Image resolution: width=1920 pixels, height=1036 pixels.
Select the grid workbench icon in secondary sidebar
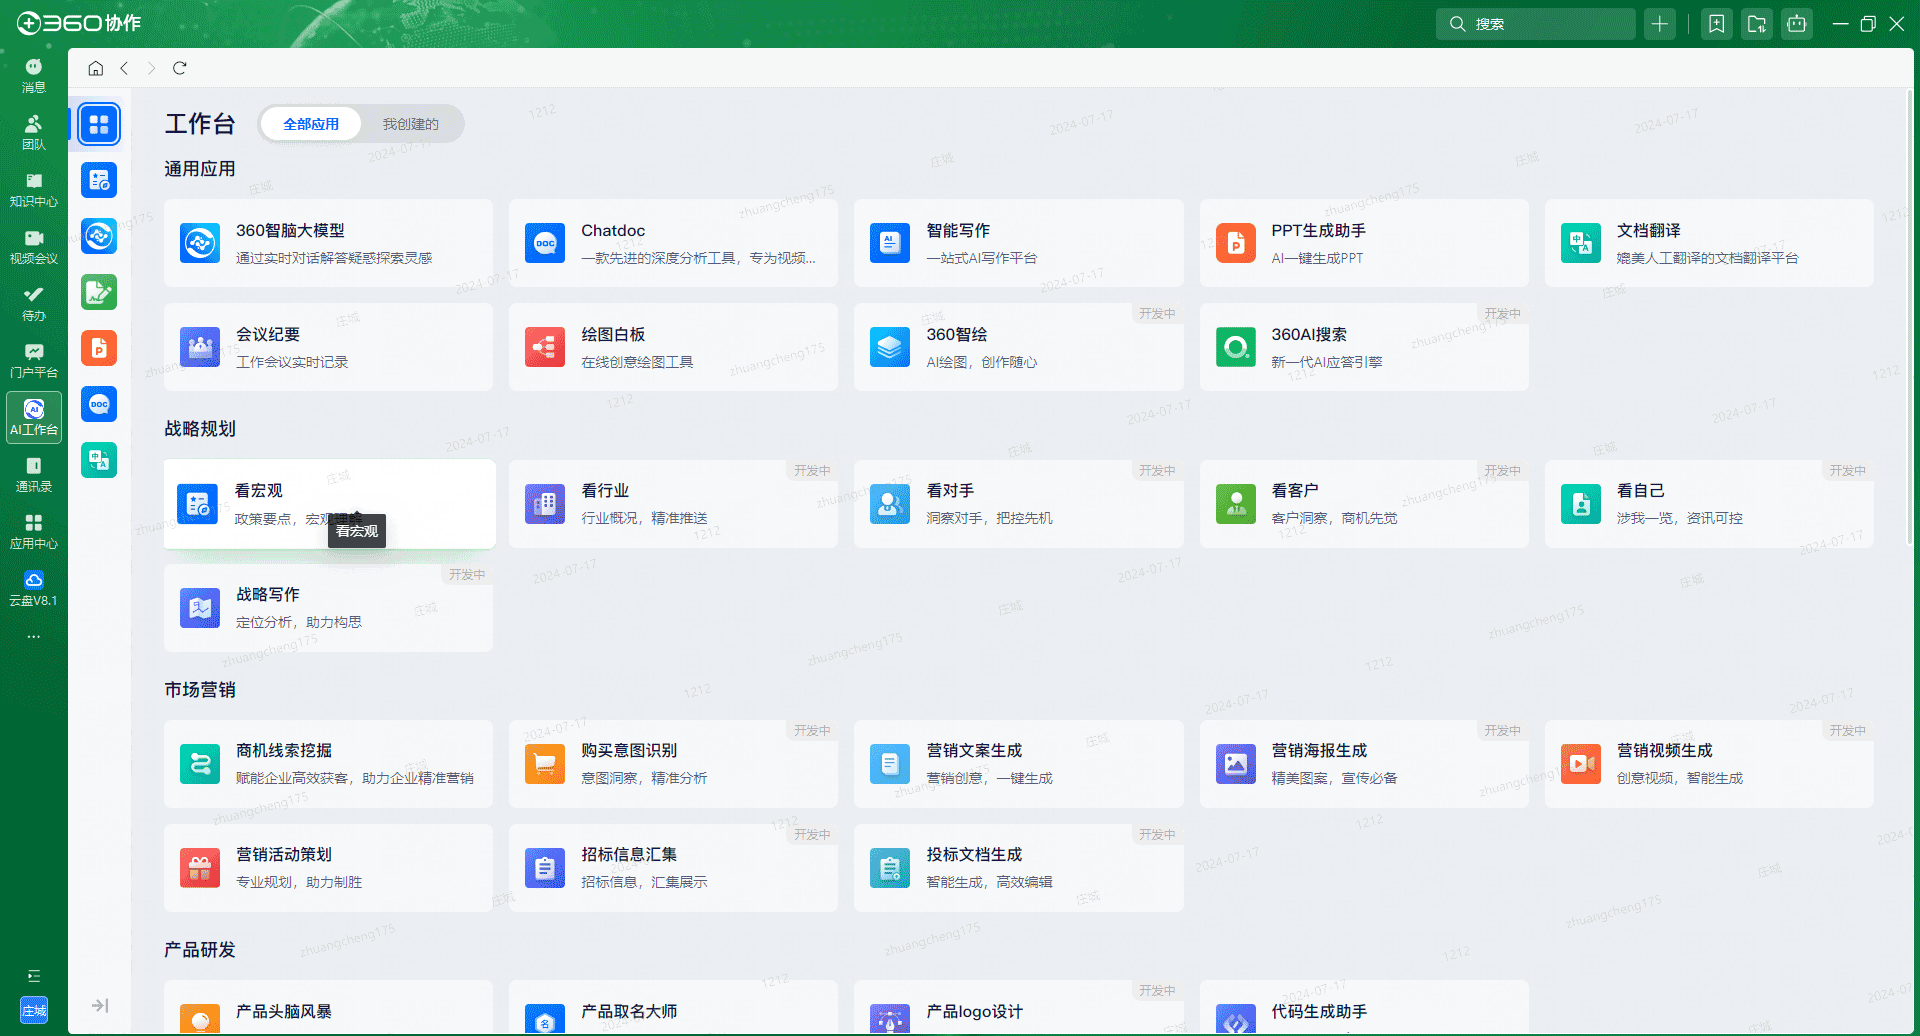[99, 125]
